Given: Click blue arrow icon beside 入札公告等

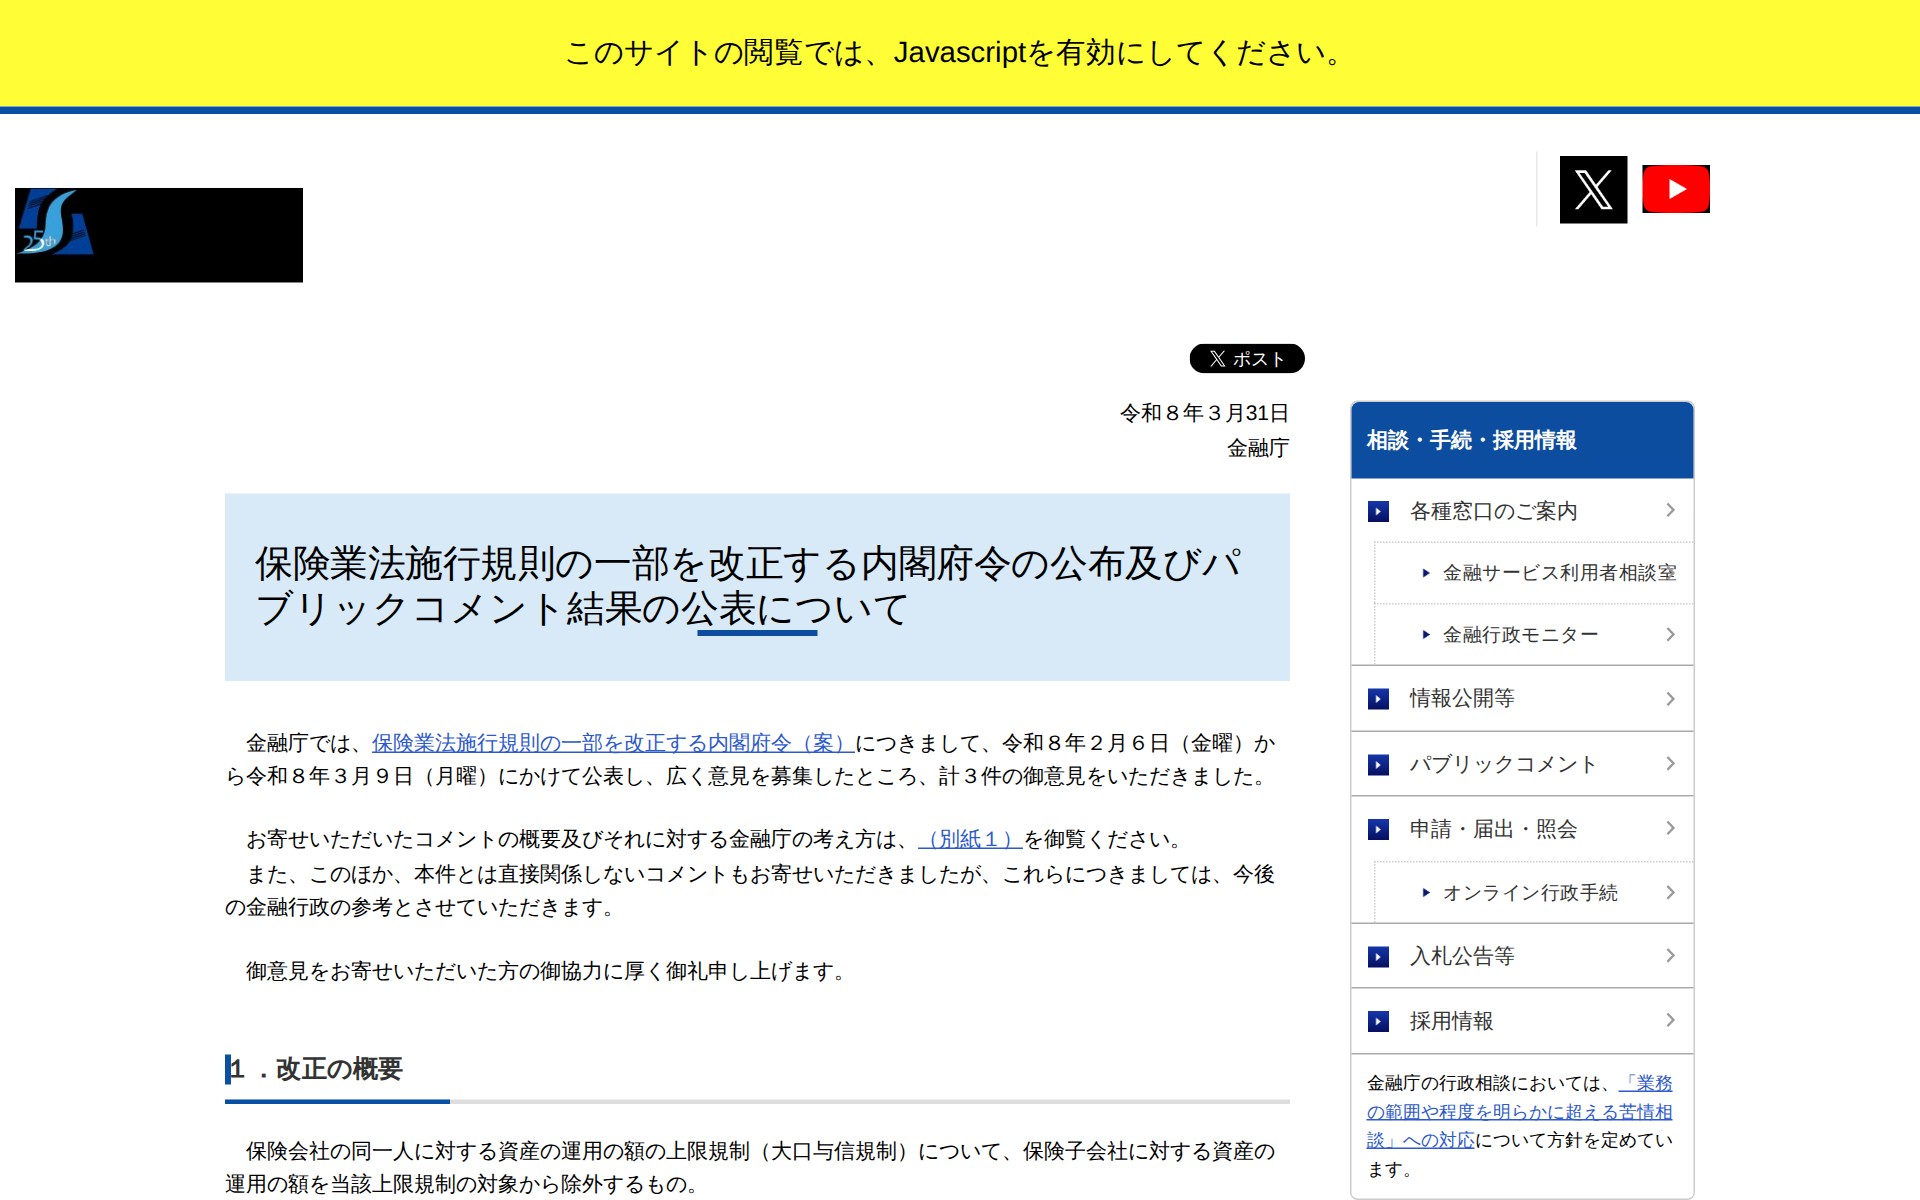Looking at the screenshot, I should click(x=1378, y=957).
